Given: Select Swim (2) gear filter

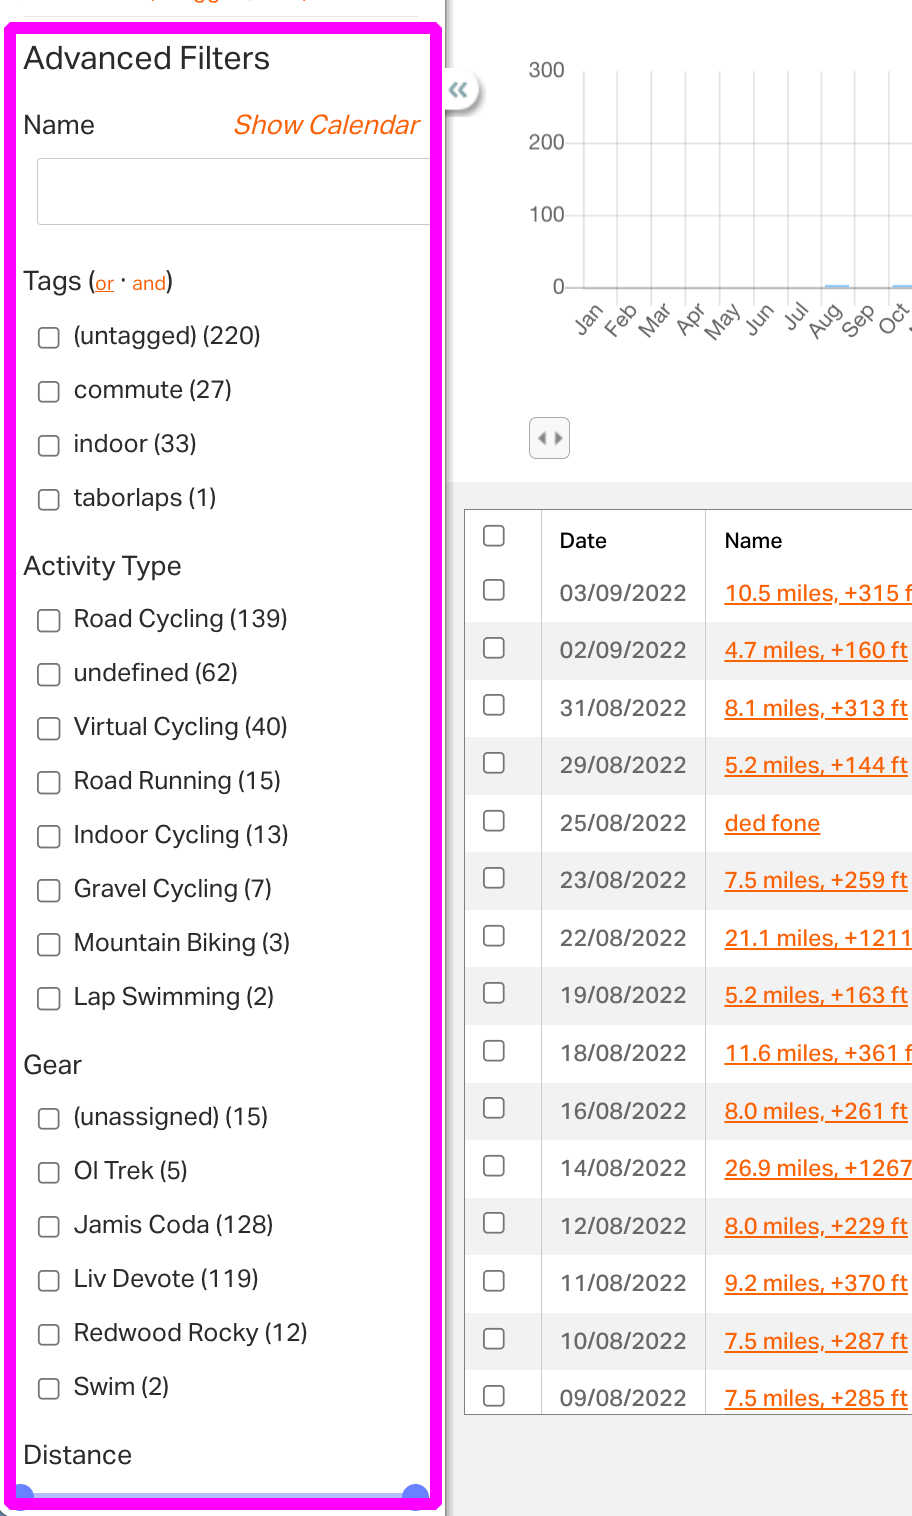Looking at the screenshot, I should [49, 1389].
